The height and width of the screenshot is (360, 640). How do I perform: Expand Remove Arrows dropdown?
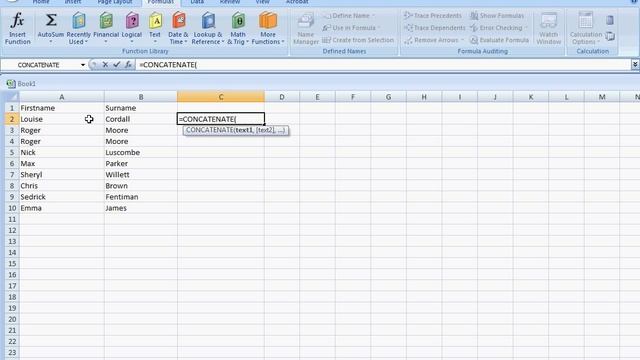click(x=462, y=40)
